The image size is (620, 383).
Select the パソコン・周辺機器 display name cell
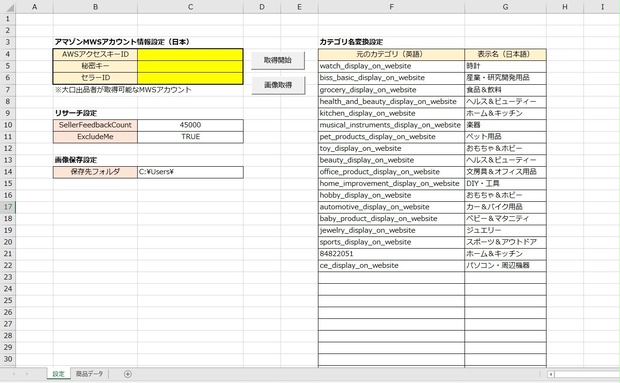505,266
